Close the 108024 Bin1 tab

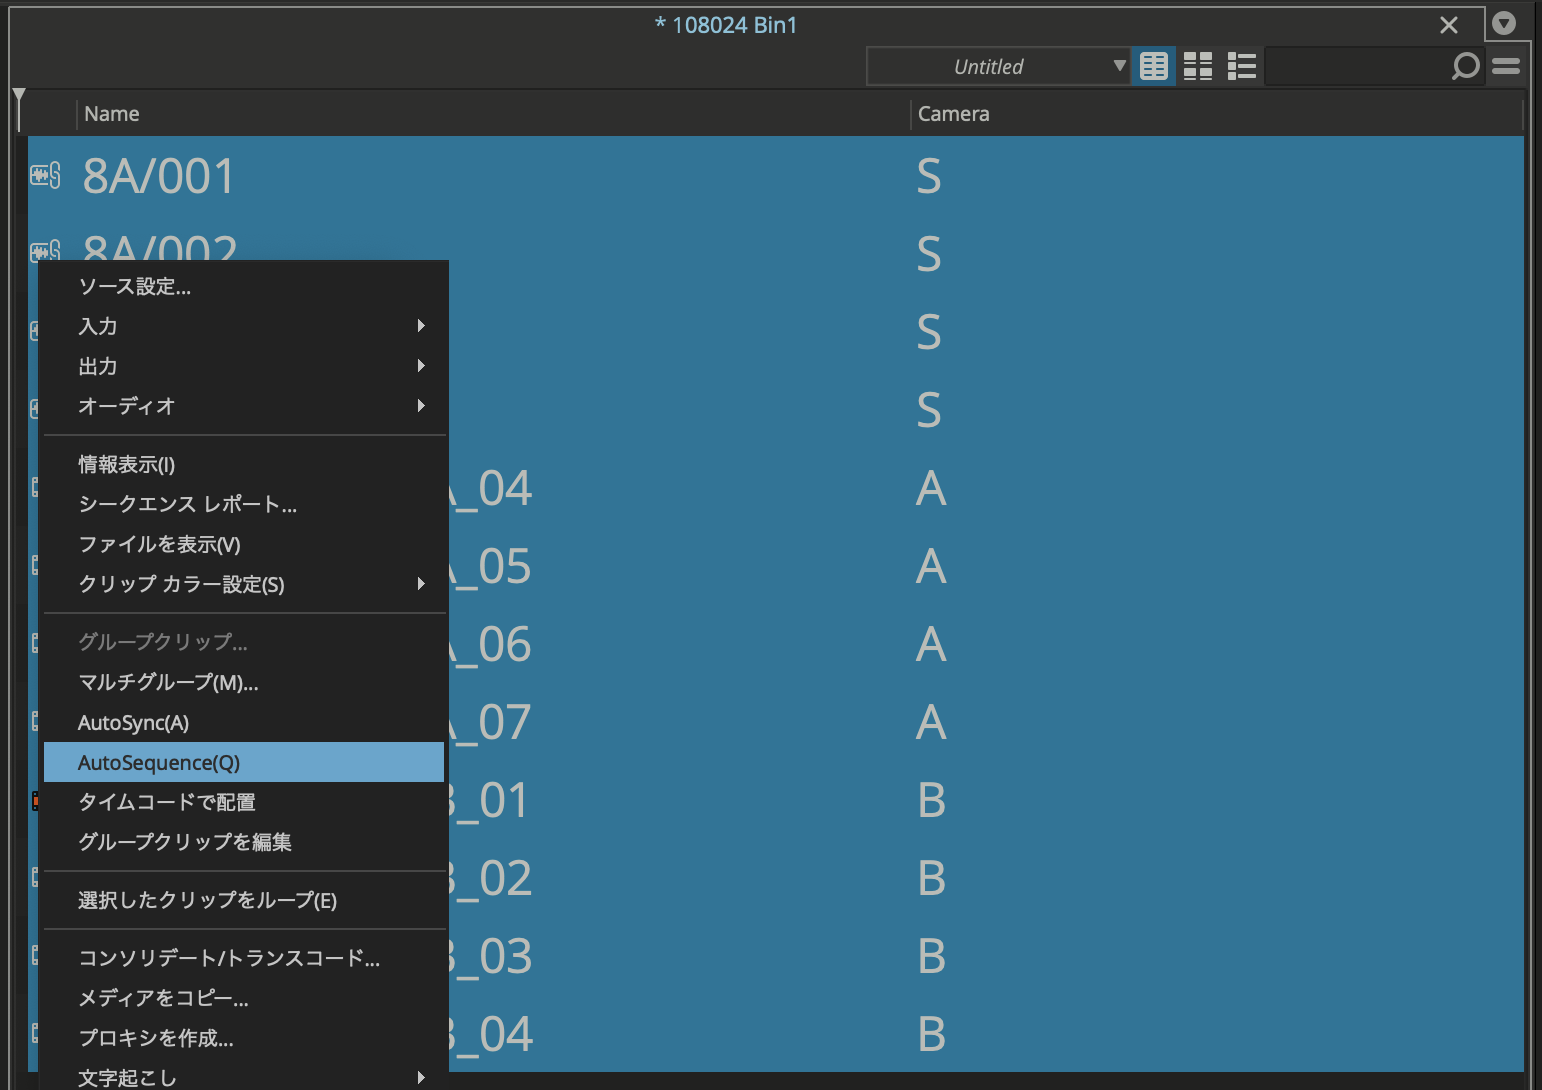coord(1448,25)
